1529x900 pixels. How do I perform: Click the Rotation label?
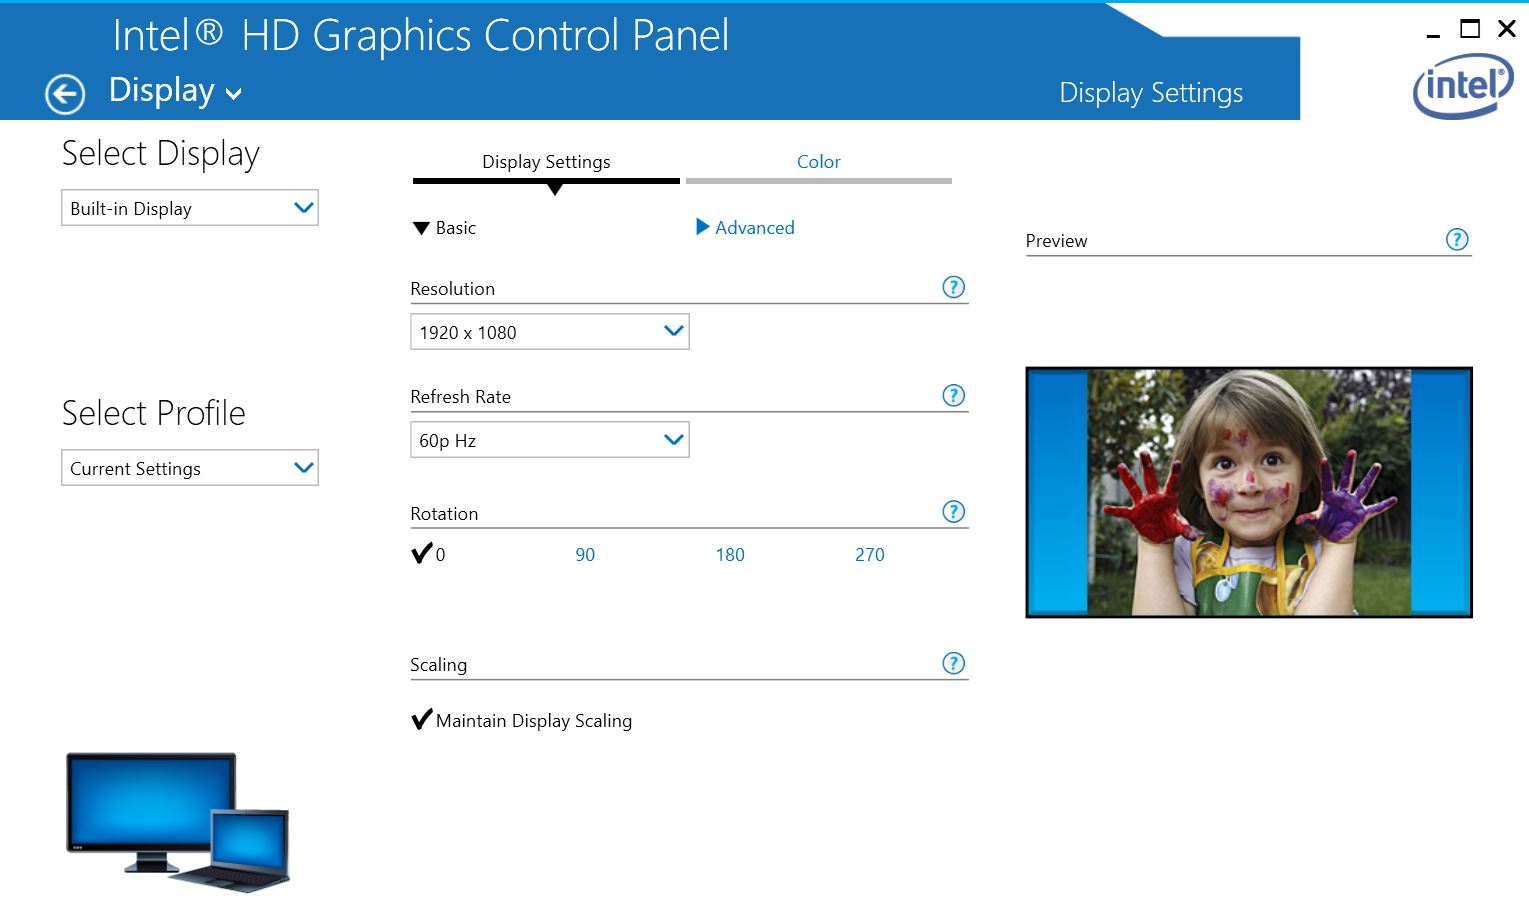pos(444,514)
